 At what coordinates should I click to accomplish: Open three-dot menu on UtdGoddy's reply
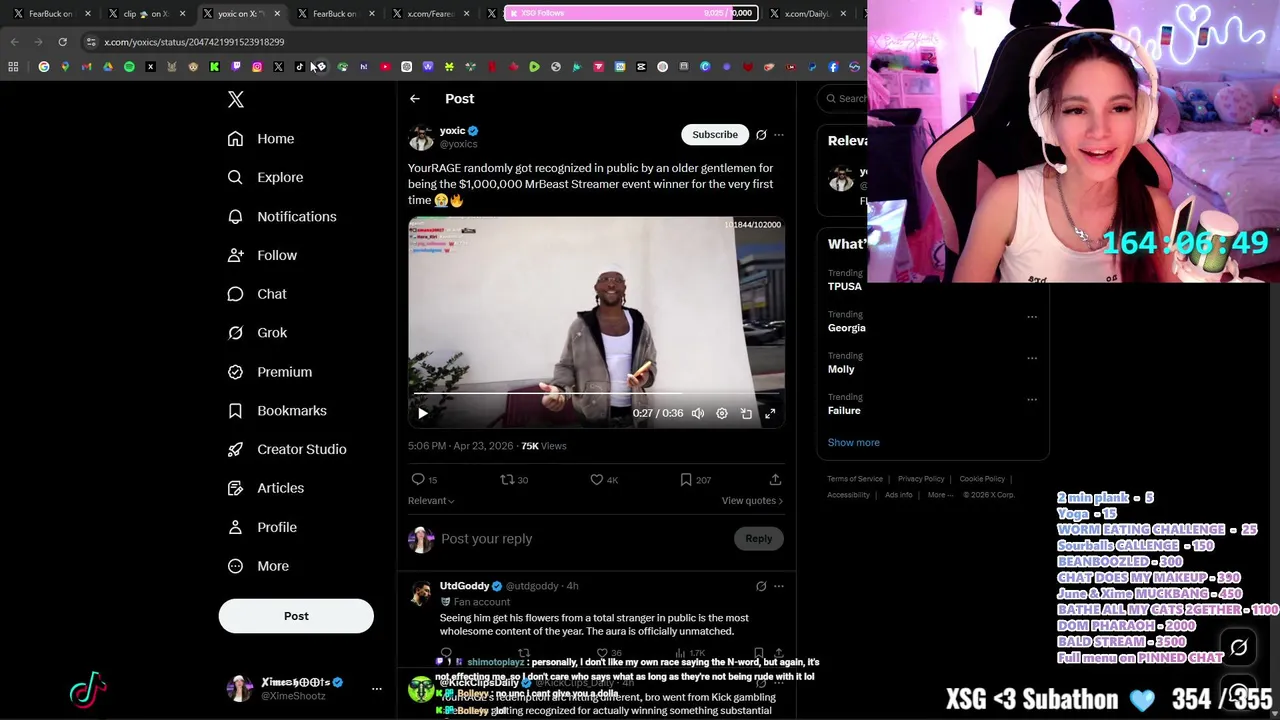point(779,586)
